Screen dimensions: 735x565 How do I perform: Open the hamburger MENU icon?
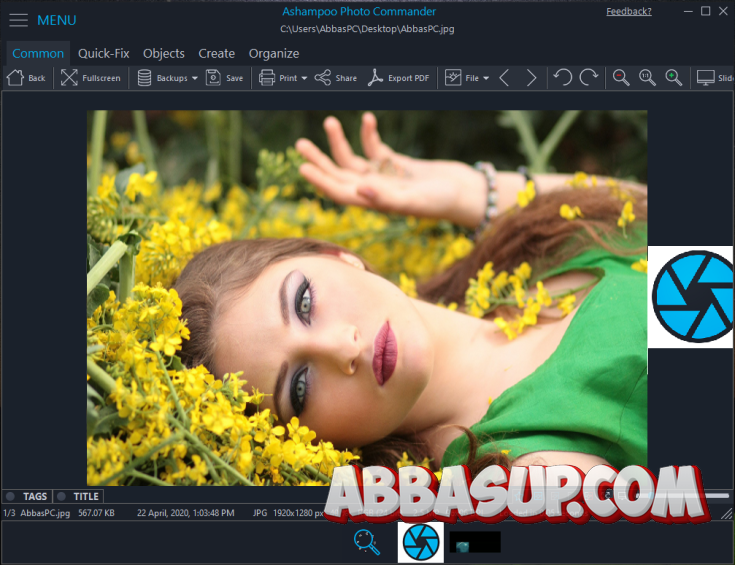click(18, 20)
